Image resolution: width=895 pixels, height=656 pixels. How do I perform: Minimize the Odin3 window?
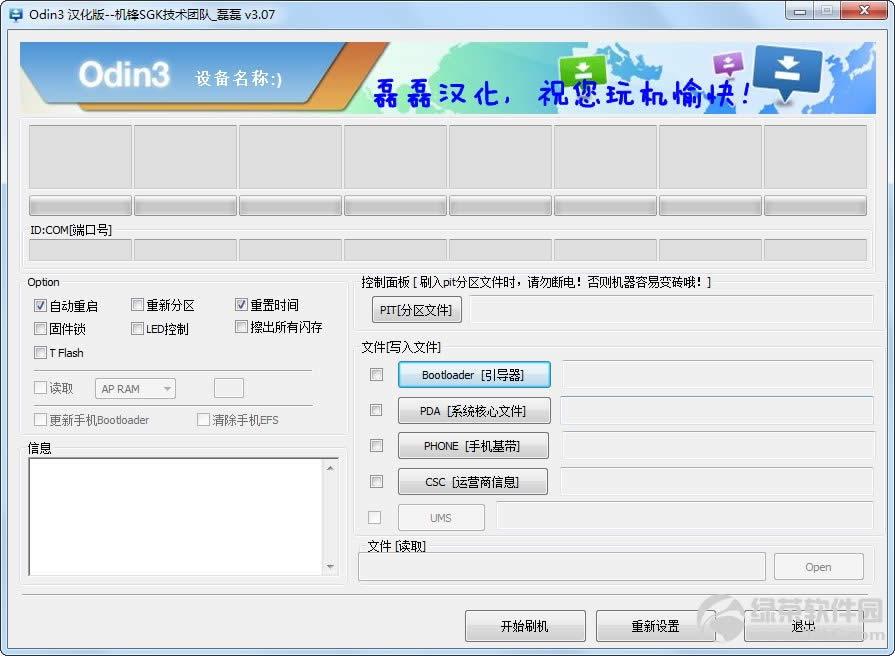click(799, 11)
